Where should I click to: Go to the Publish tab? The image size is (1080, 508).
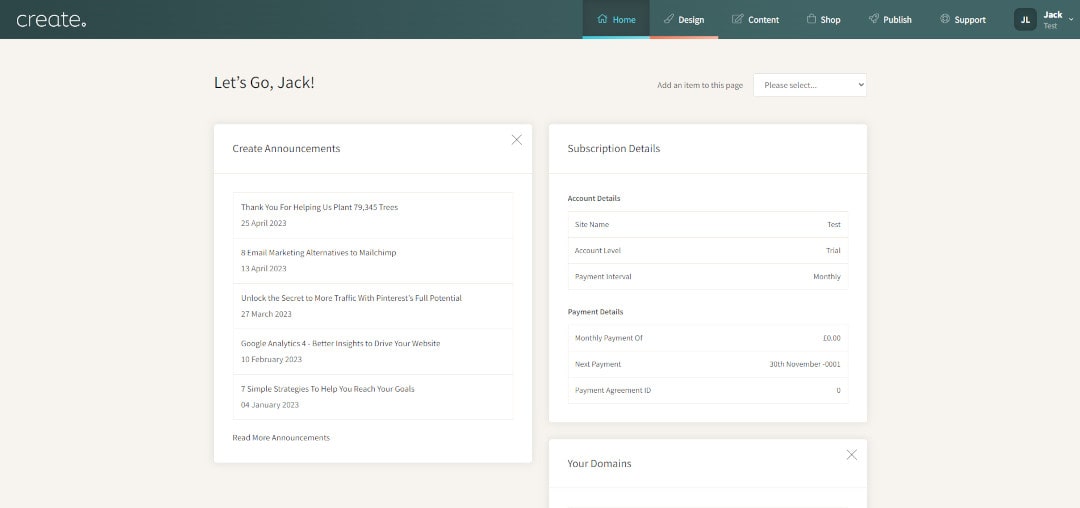pos(890,19)
